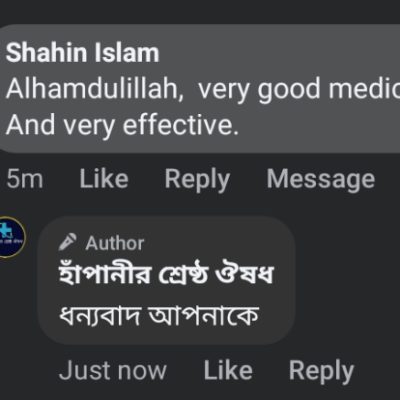This screenshot has height=400, width=400.
Task: Click the word 'effective' in the comment
Action: 177,125
